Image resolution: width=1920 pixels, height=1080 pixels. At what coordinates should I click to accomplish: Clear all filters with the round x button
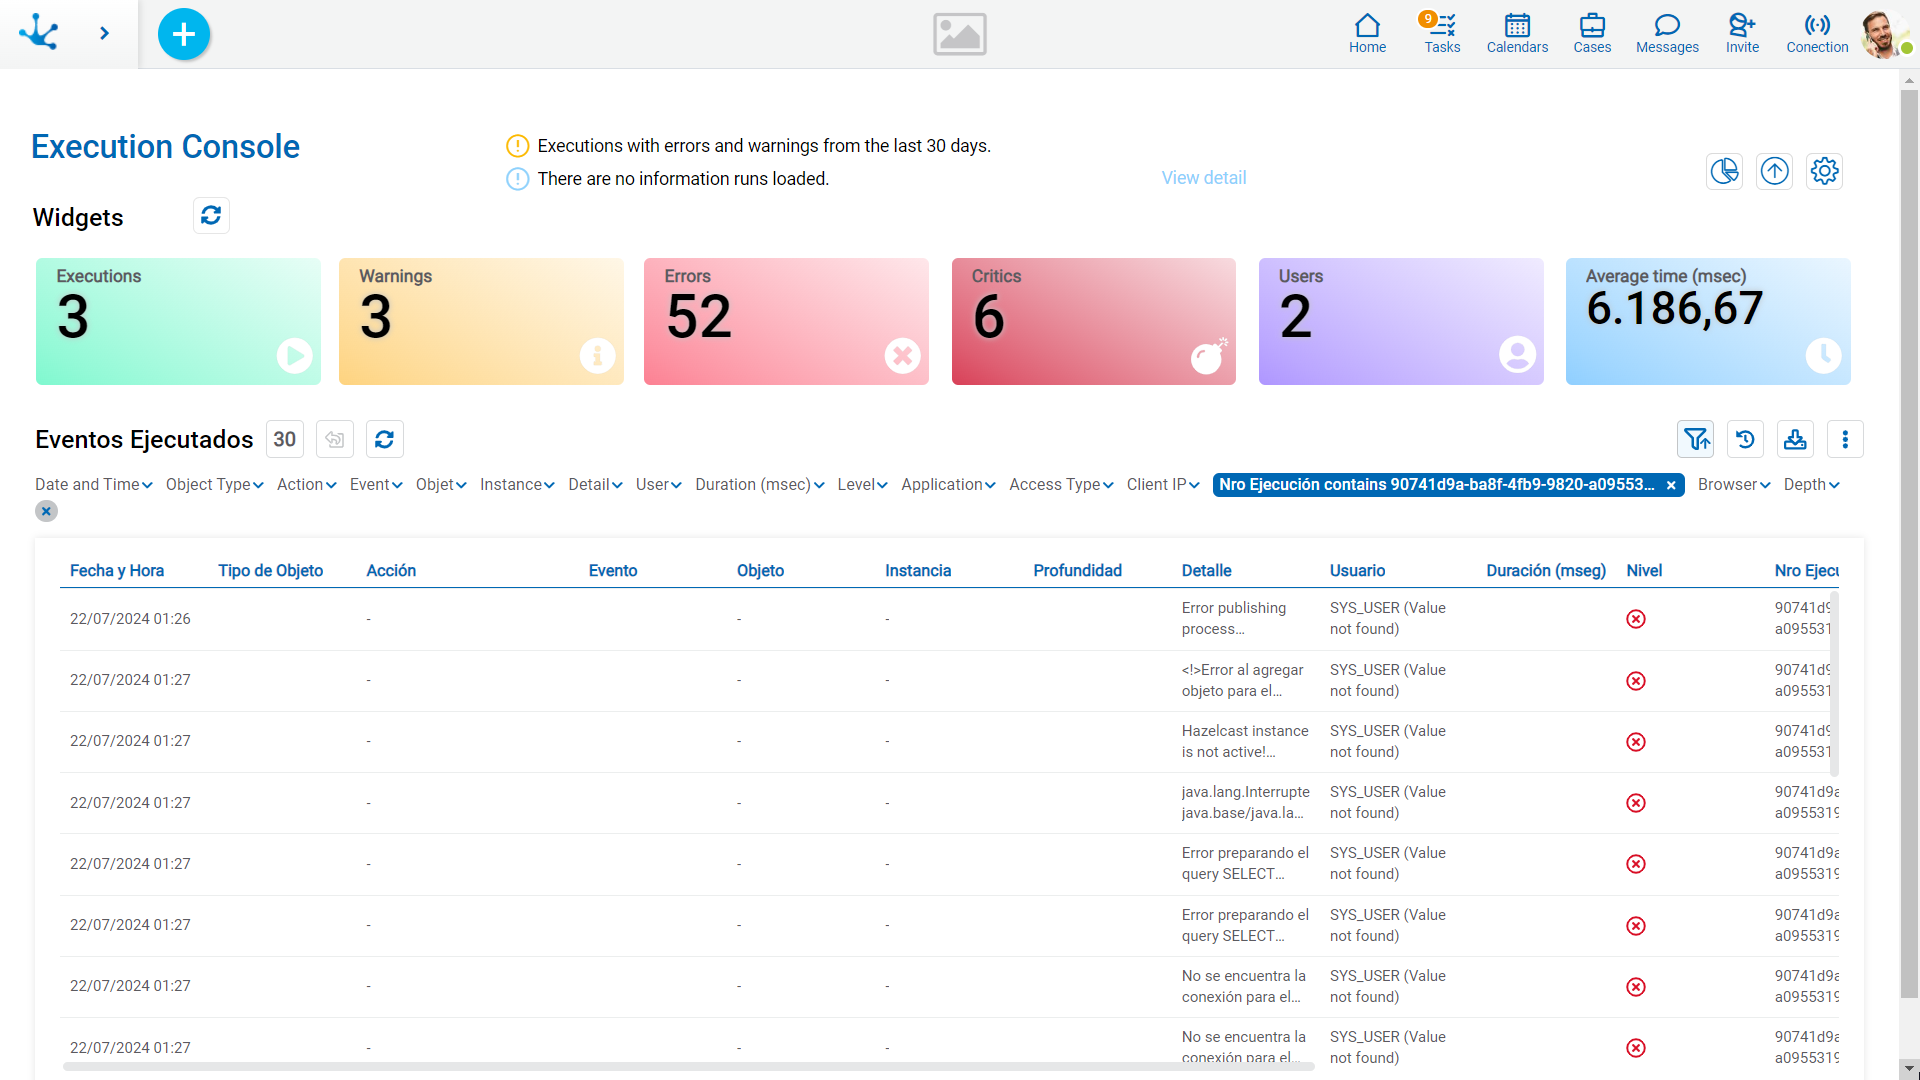(46, 511)
